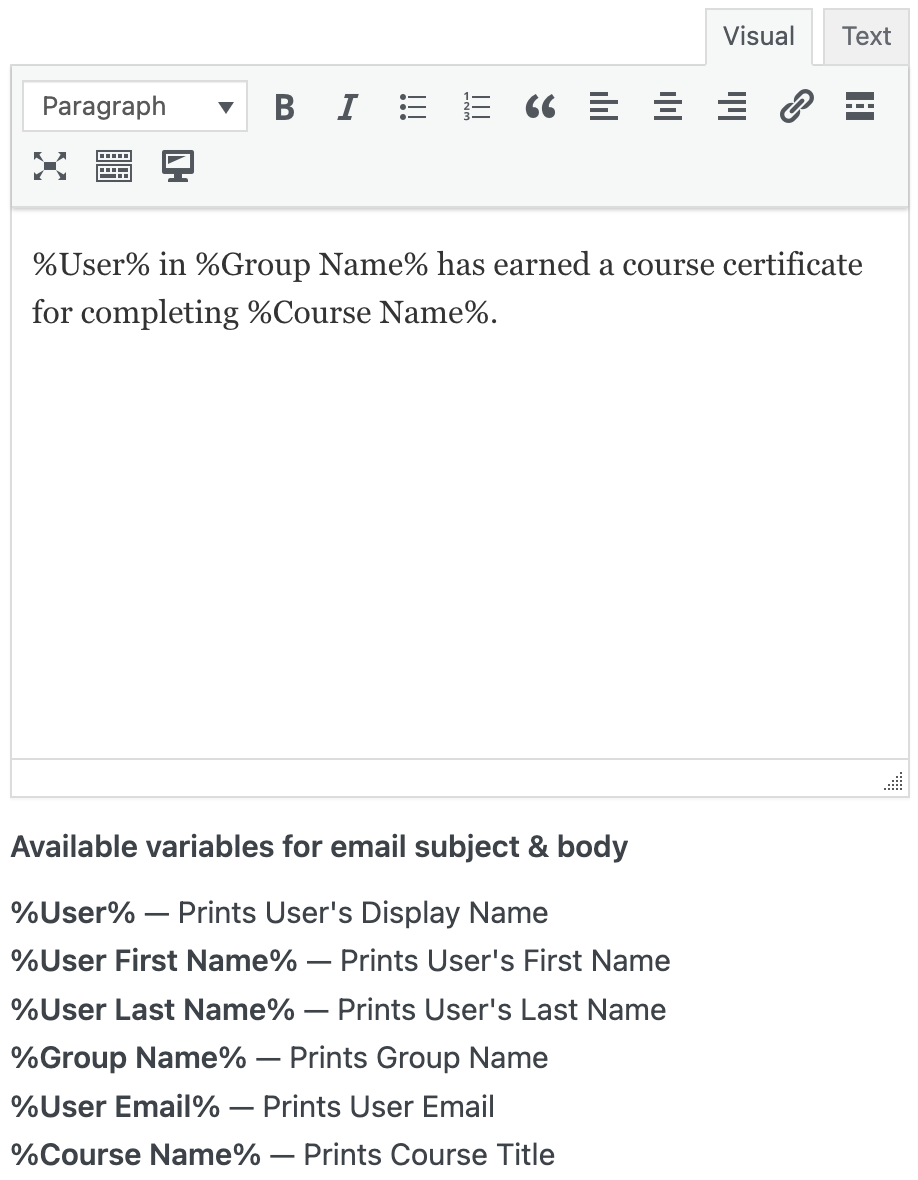
Task: Enable left text alignment
Action: (x=604, y=106)
